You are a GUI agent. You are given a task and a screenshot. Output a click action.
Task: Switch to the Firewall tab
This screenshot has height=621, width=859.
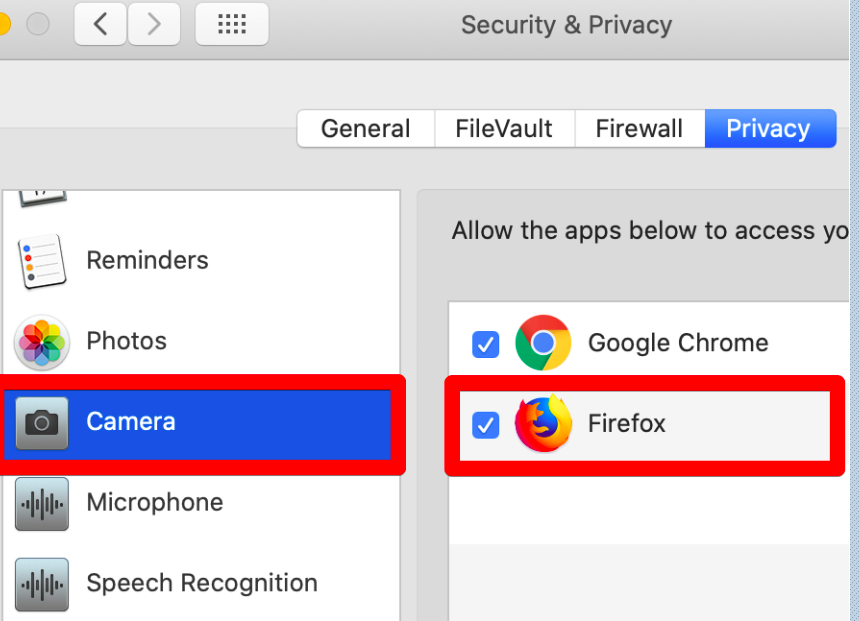tap(639, 129)
